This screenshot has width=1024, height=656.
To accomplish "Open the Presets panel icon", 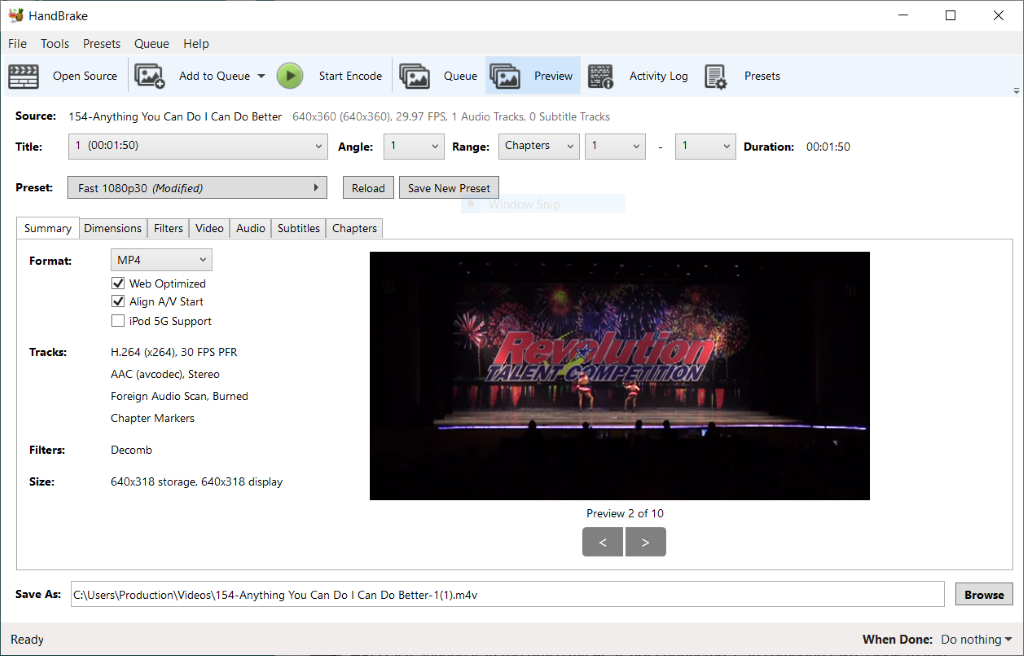I will coord(715,76).
